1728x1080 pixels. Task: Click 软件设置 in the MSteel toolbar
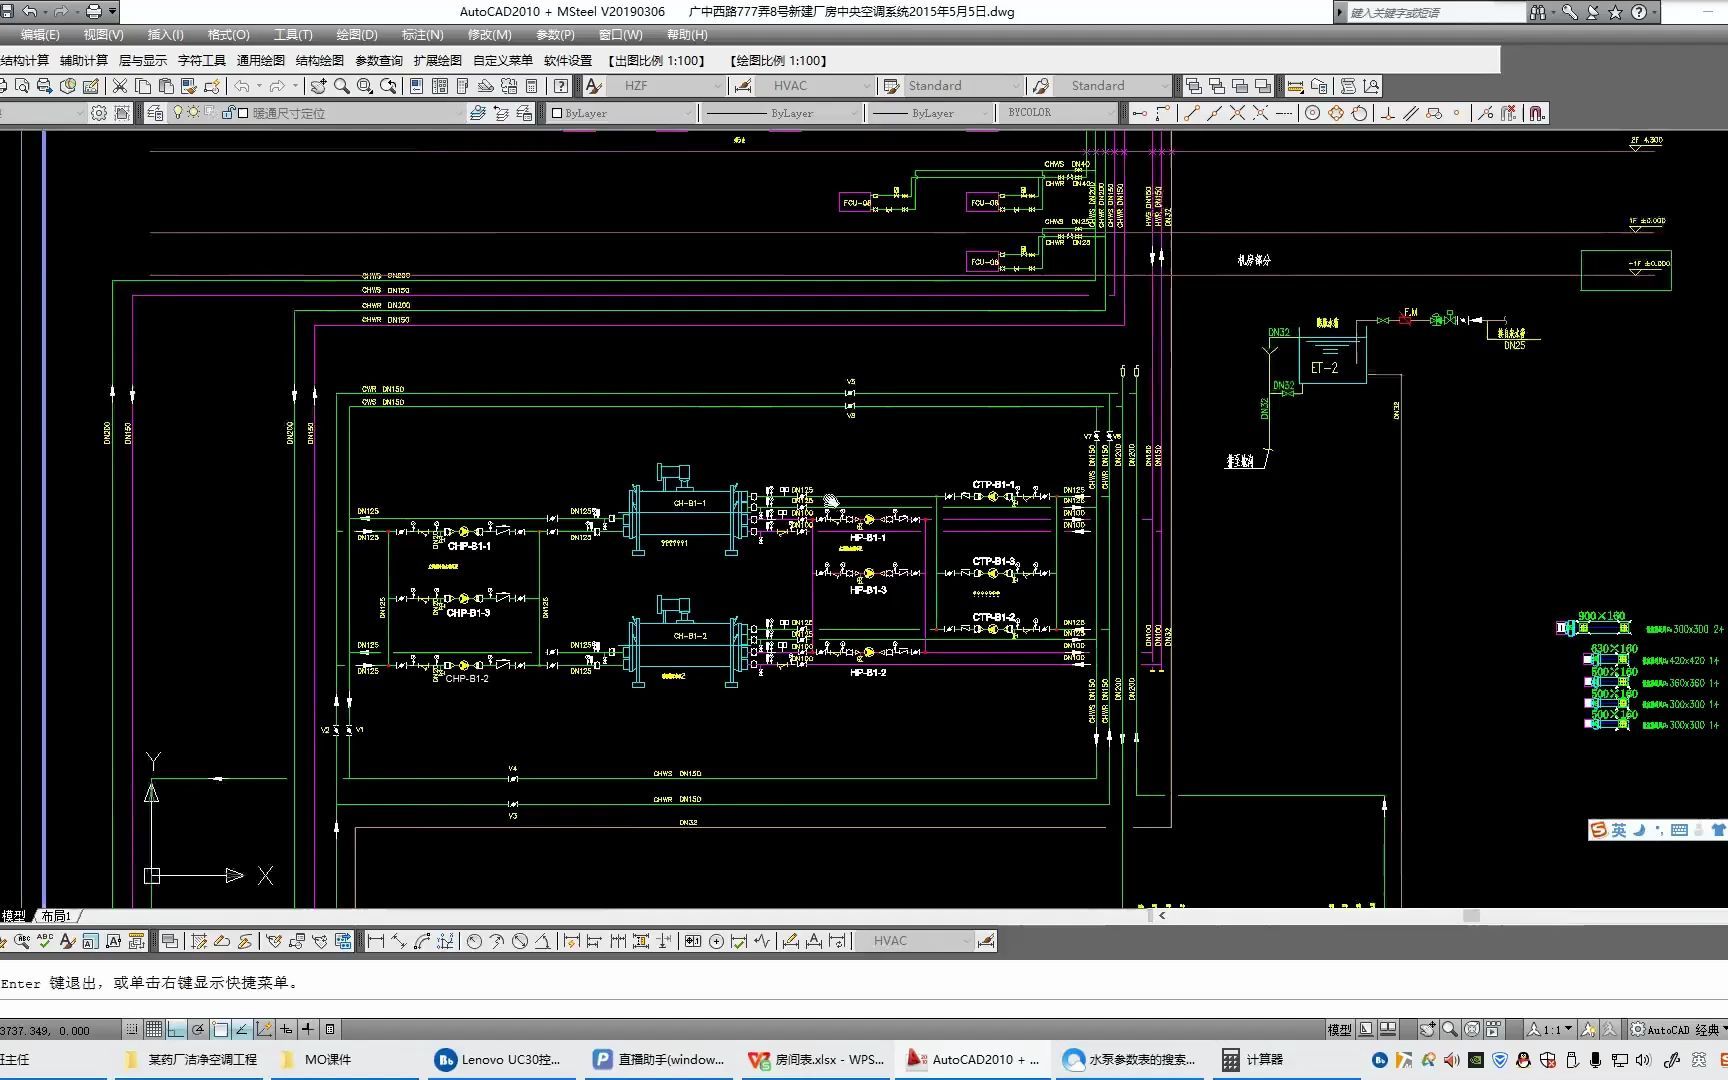coord(568,61)
